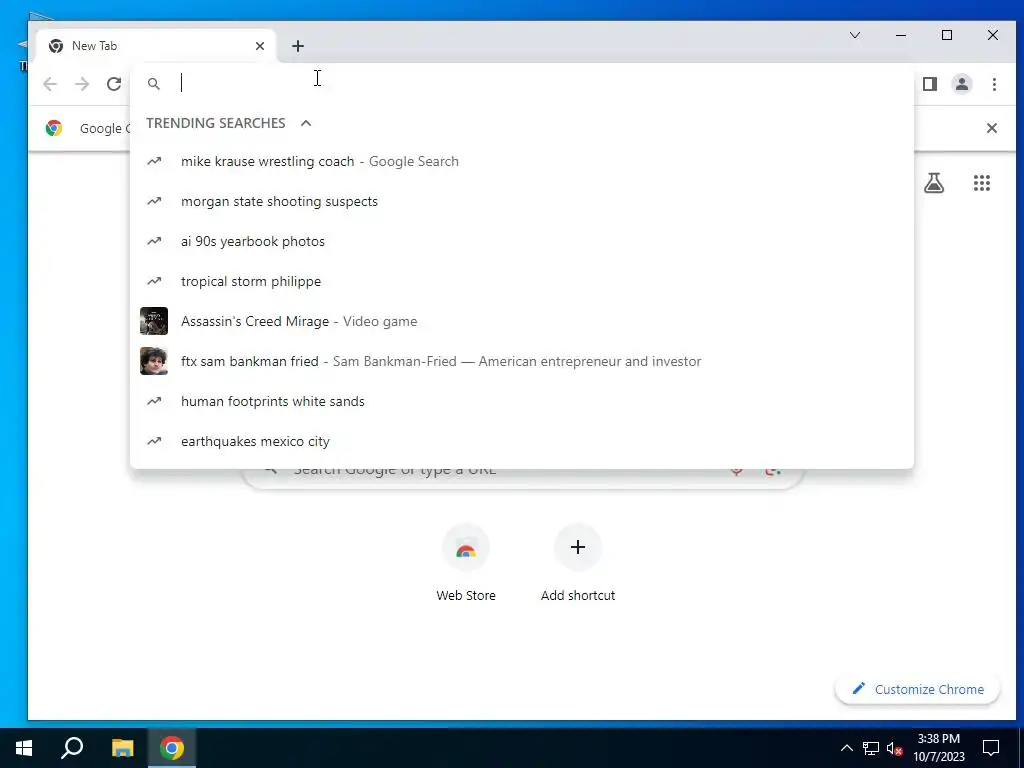This screenshot has width=1024, height=768.
Task: Open the Google apps grid
Action: click(982, 183)
